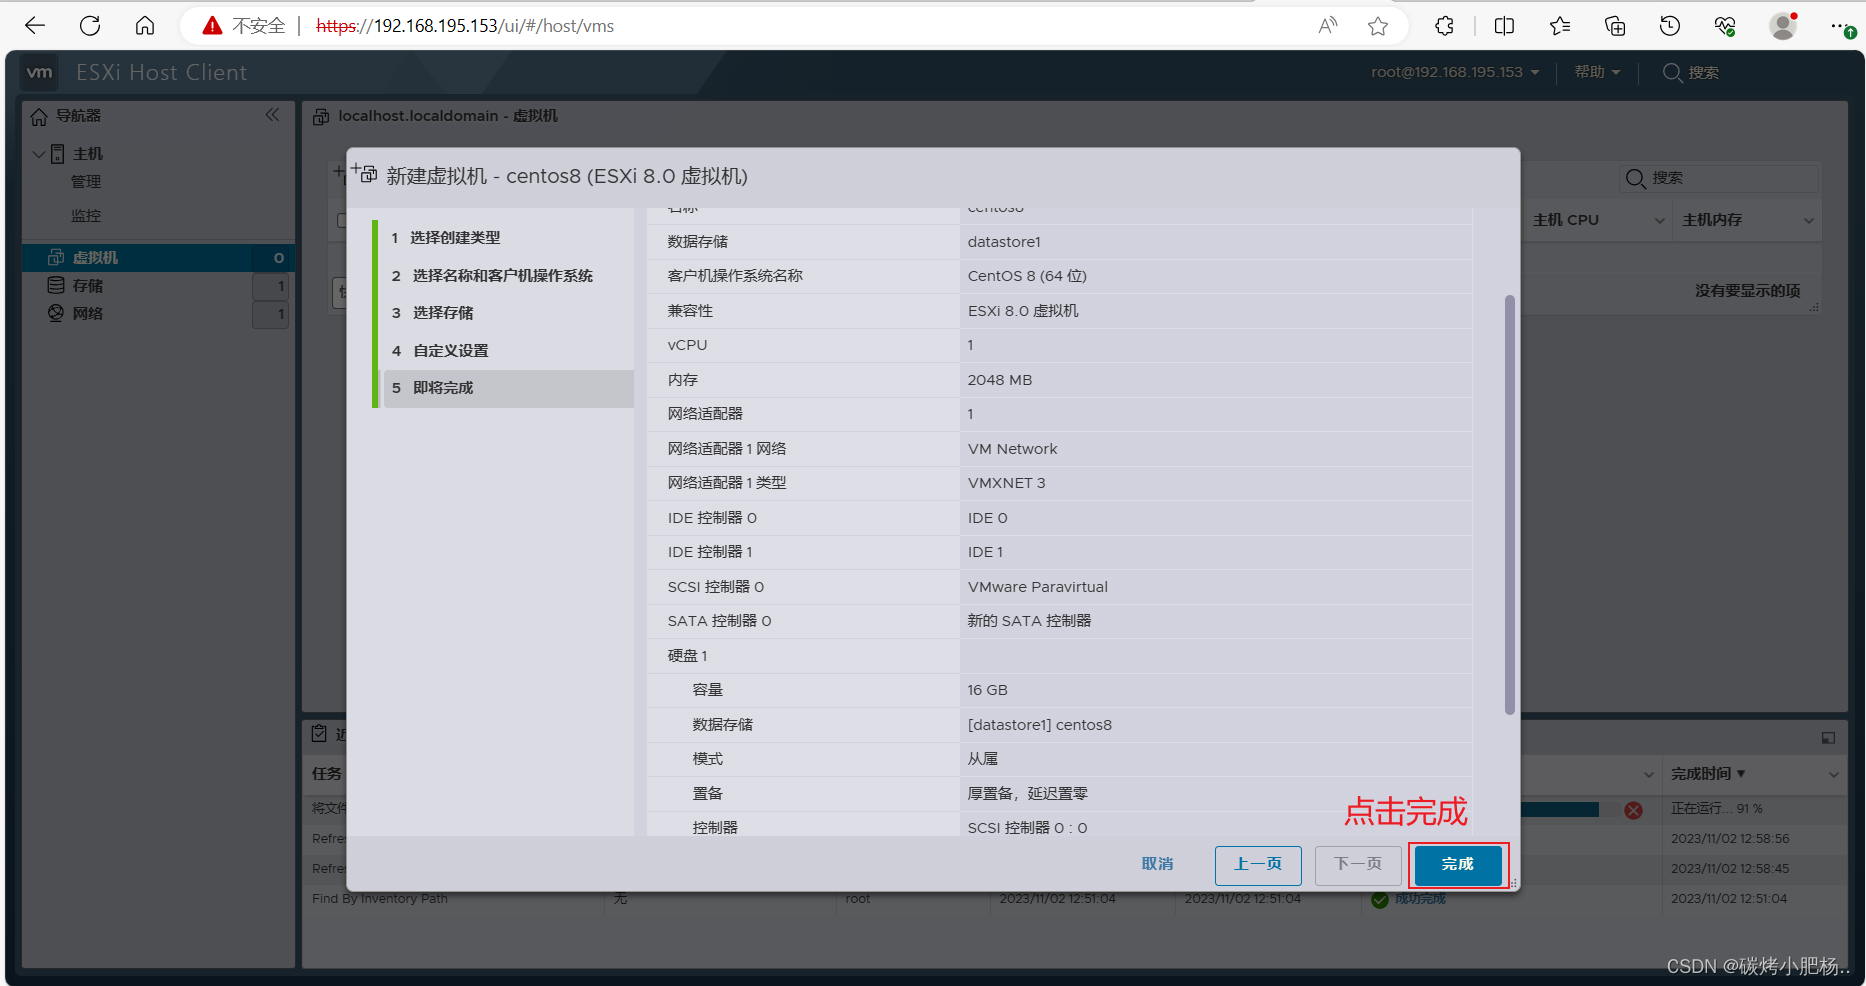The height and width of the screenshot is (986, 1866).
Task: Open read aloud icon in address bar
Action: [x=1328, y=26]
